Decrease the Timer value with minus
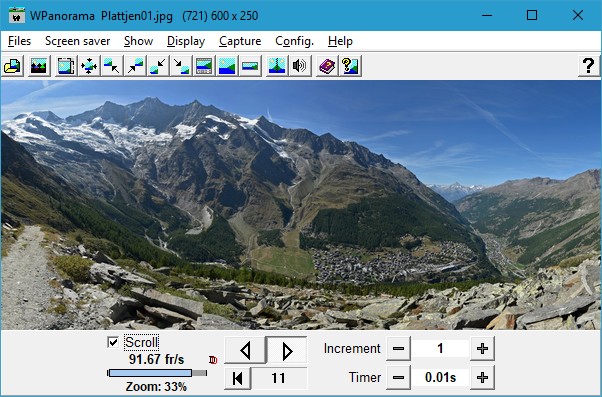 pyautogui.click(x=398, y=377)
